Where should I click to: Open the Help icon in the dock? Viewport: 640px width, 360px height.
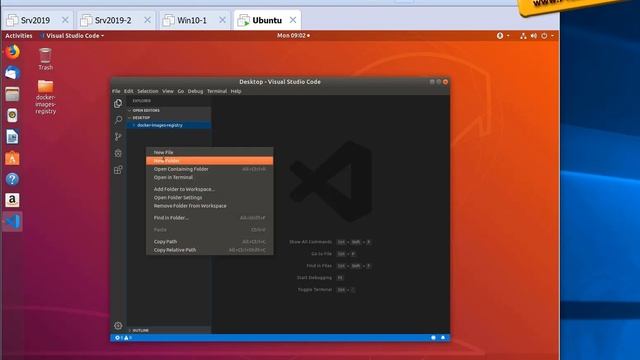click(12, 179)
